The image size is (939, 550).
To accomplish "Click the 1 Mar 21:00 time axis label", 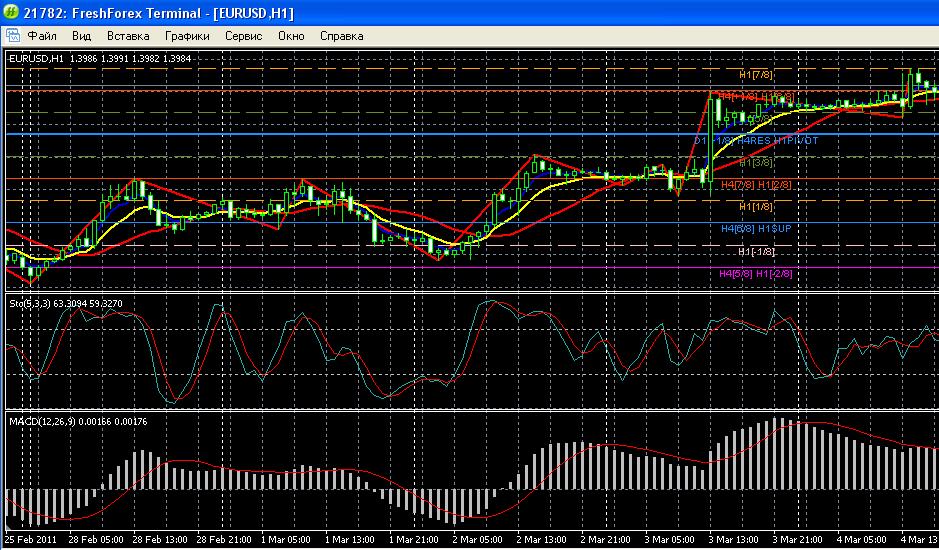I will (x=414, y=539).
